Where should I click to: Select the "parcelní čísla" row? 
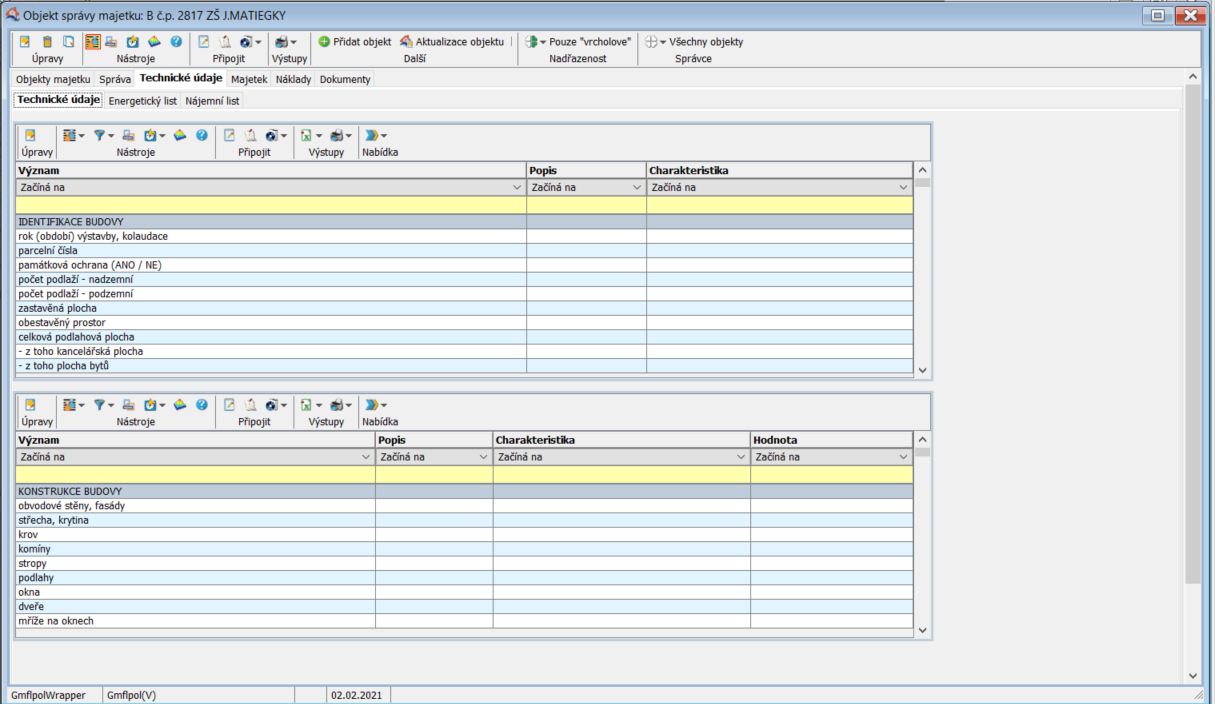270,251
